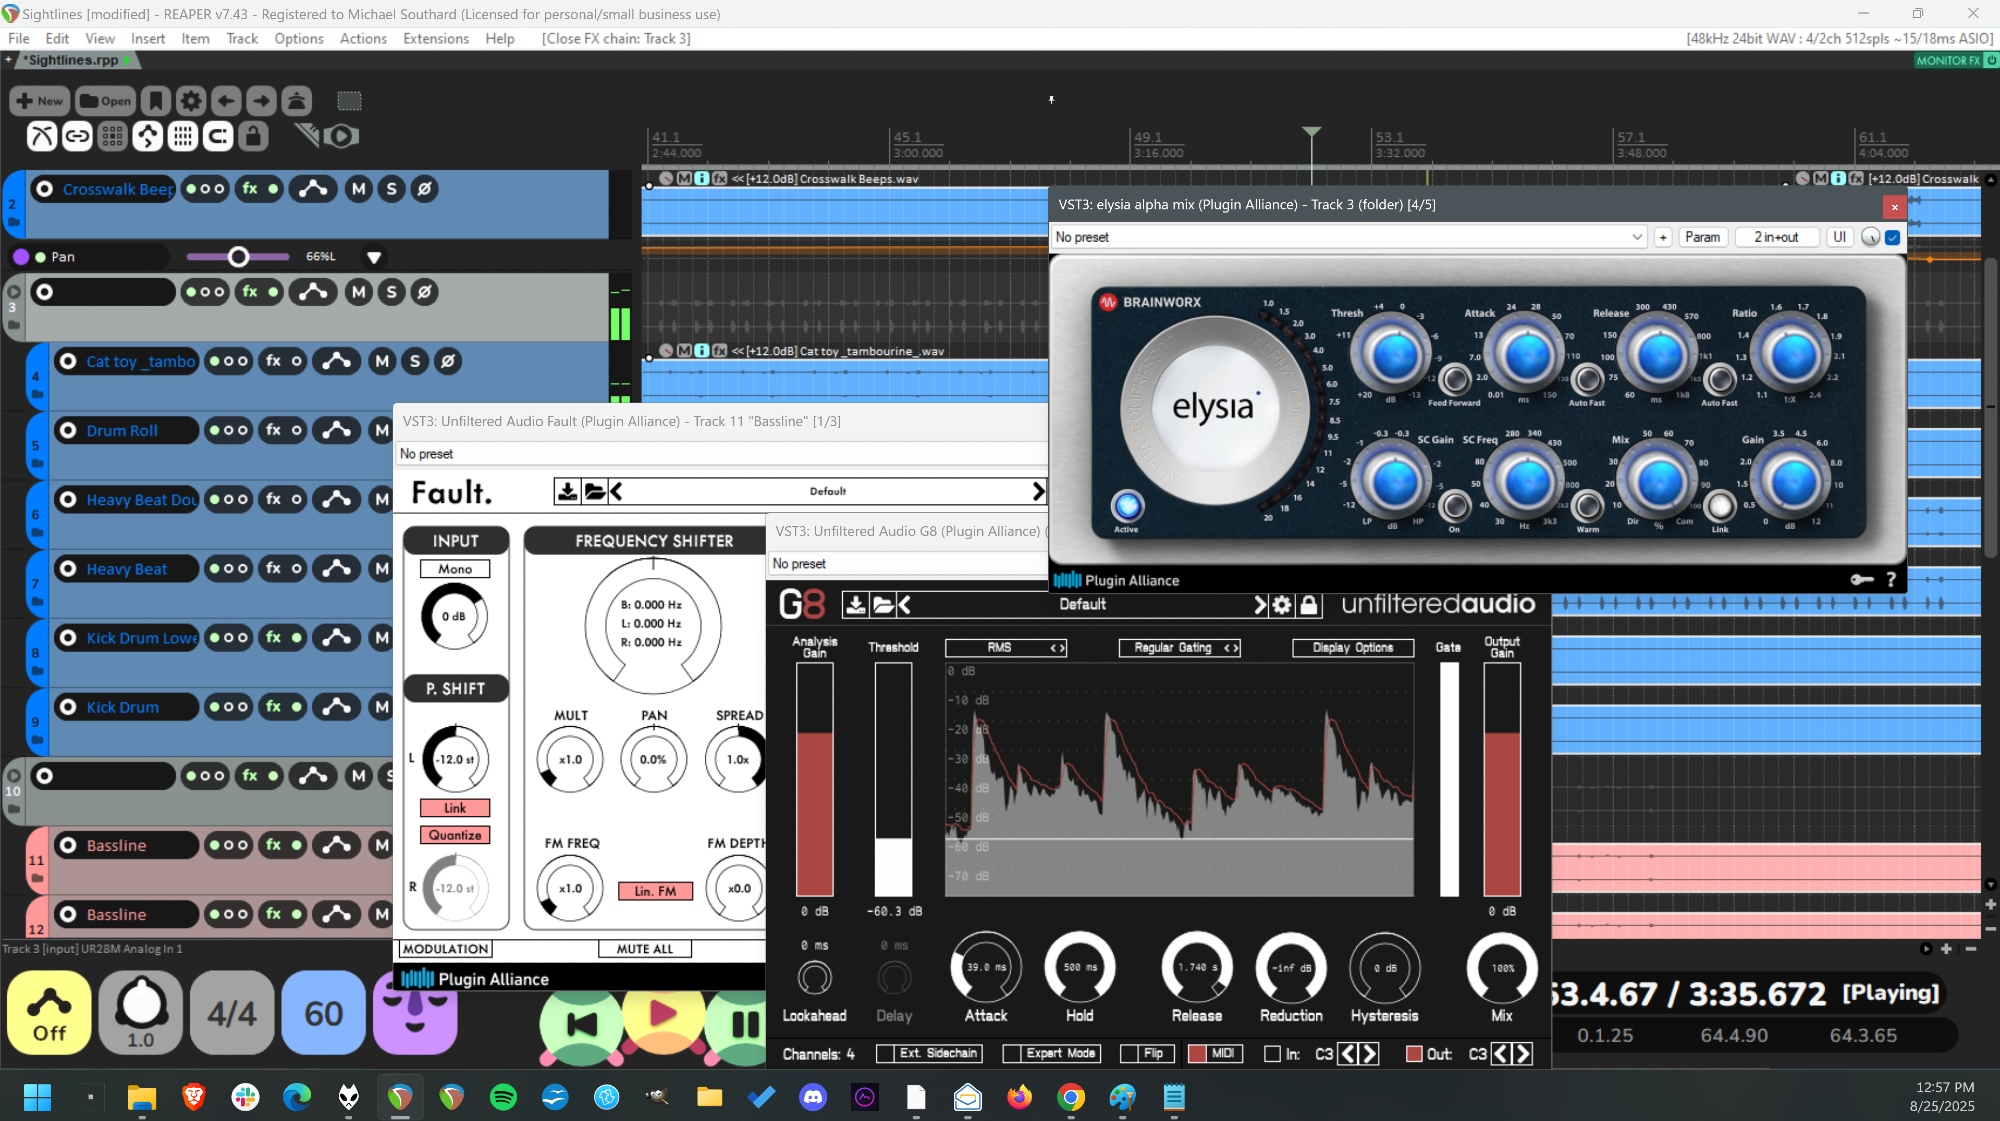Viewport: 2000px width, 1121px height.
Task: Open the elysia preset dropdown
Action: 1636,238
